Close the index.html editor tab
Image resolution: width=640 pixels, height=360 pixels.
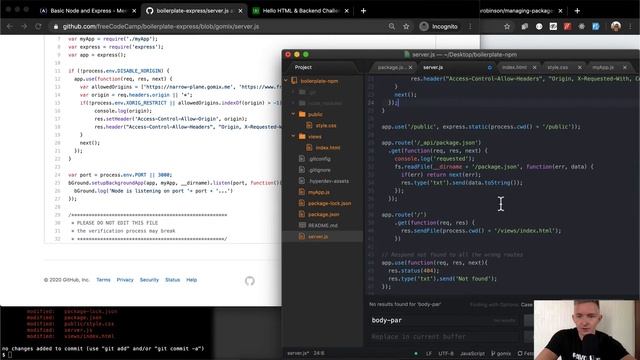tap(534, 67)
